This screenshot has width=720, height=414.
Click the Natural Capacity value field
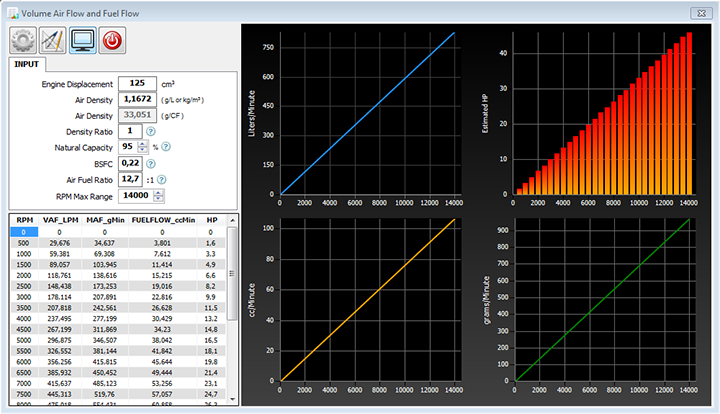[128, 147]
